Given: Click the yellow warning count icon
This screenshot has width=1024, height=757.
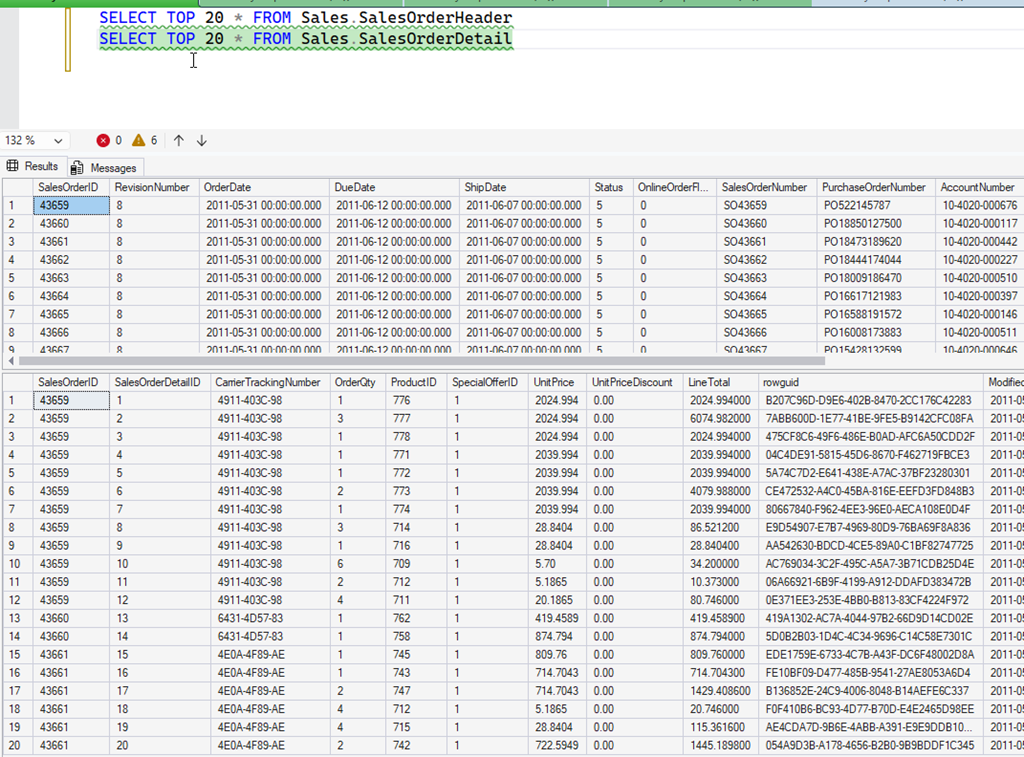Looking at the screenshot, I should (138, 141).
